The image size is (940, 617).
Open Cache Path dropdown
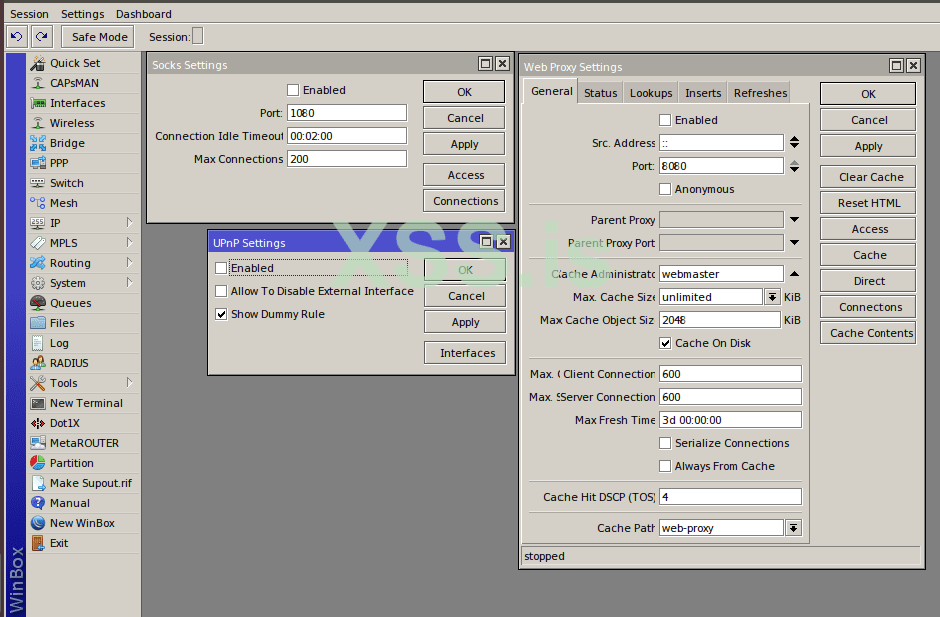tap(793, 528)
